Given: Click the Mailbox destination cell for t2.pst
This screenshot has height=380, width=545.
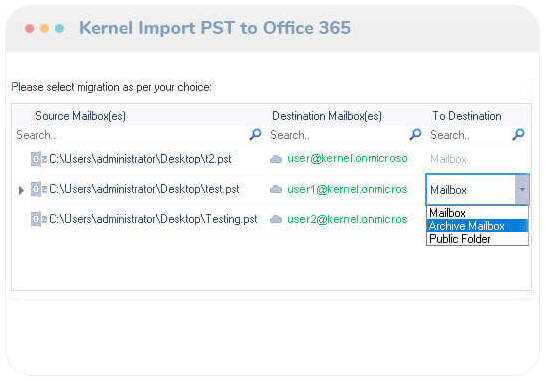Looking at the screenshot, I should point(448,159).
